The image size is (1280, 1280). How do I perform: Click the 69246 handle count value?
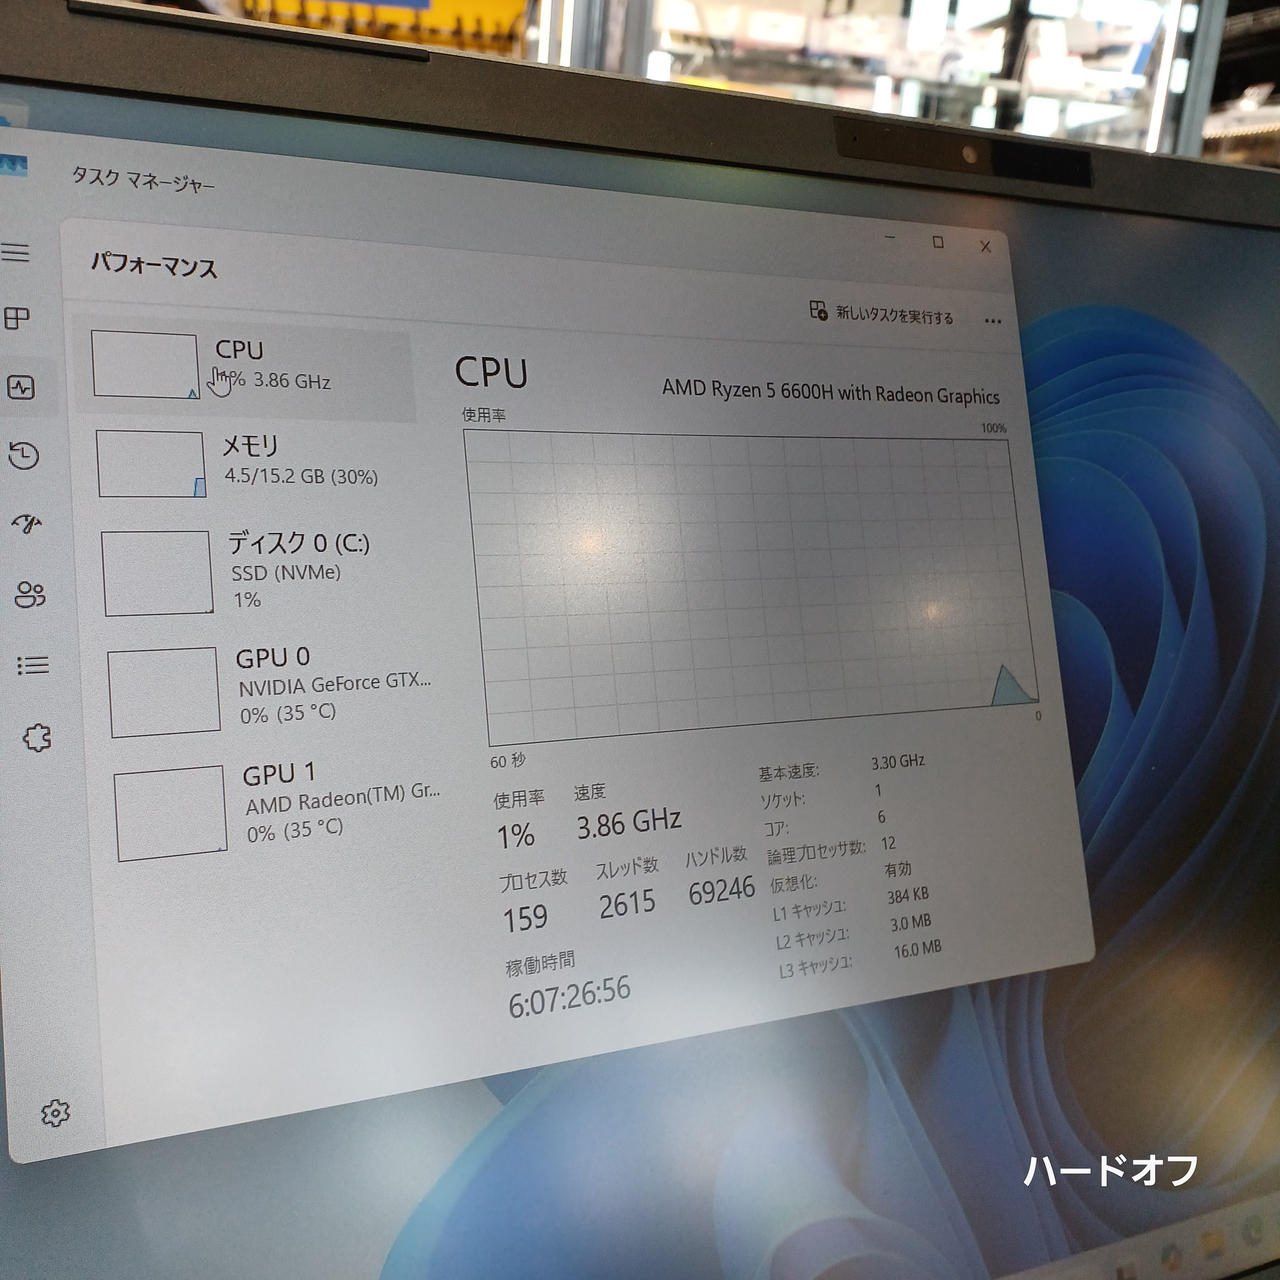721,890
